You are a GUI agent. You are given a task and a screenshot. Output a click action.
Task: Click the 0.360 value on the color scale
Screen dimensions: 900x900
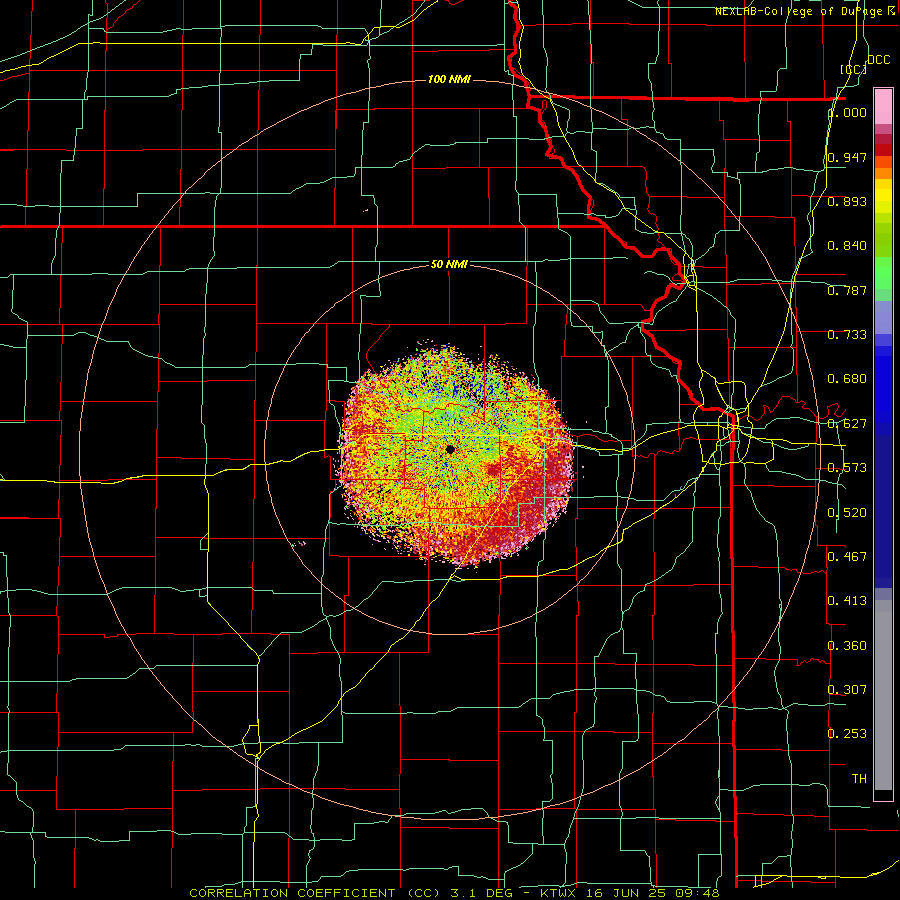847,646
